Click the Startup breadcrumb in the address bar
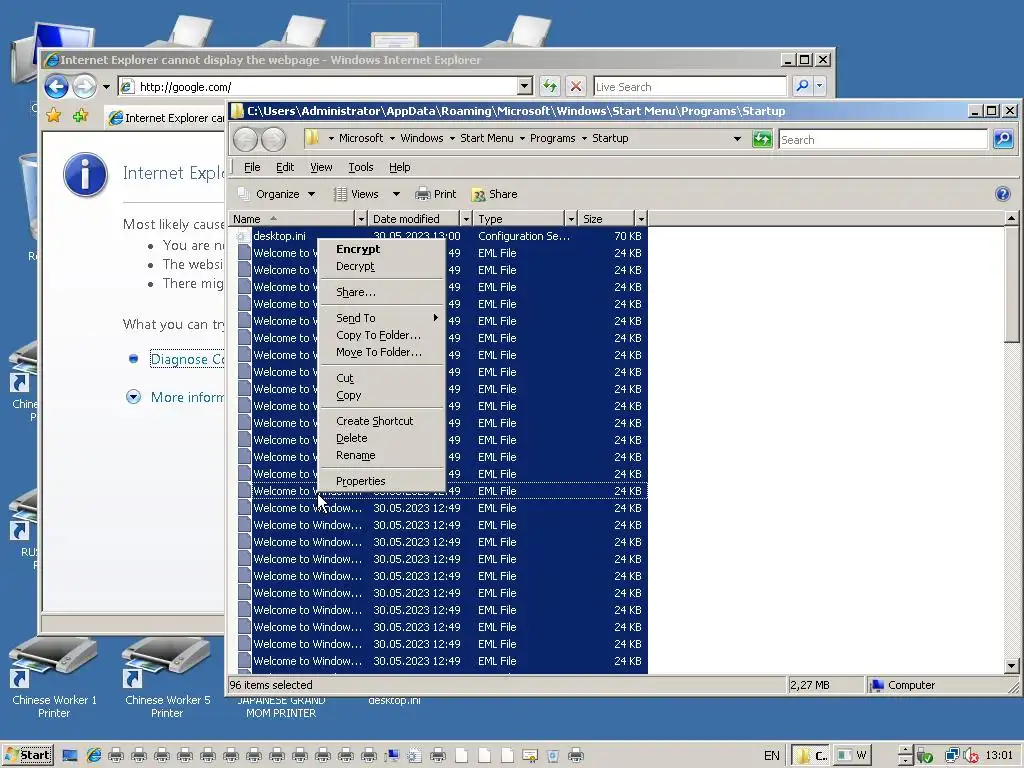 (x=610, y=138)
